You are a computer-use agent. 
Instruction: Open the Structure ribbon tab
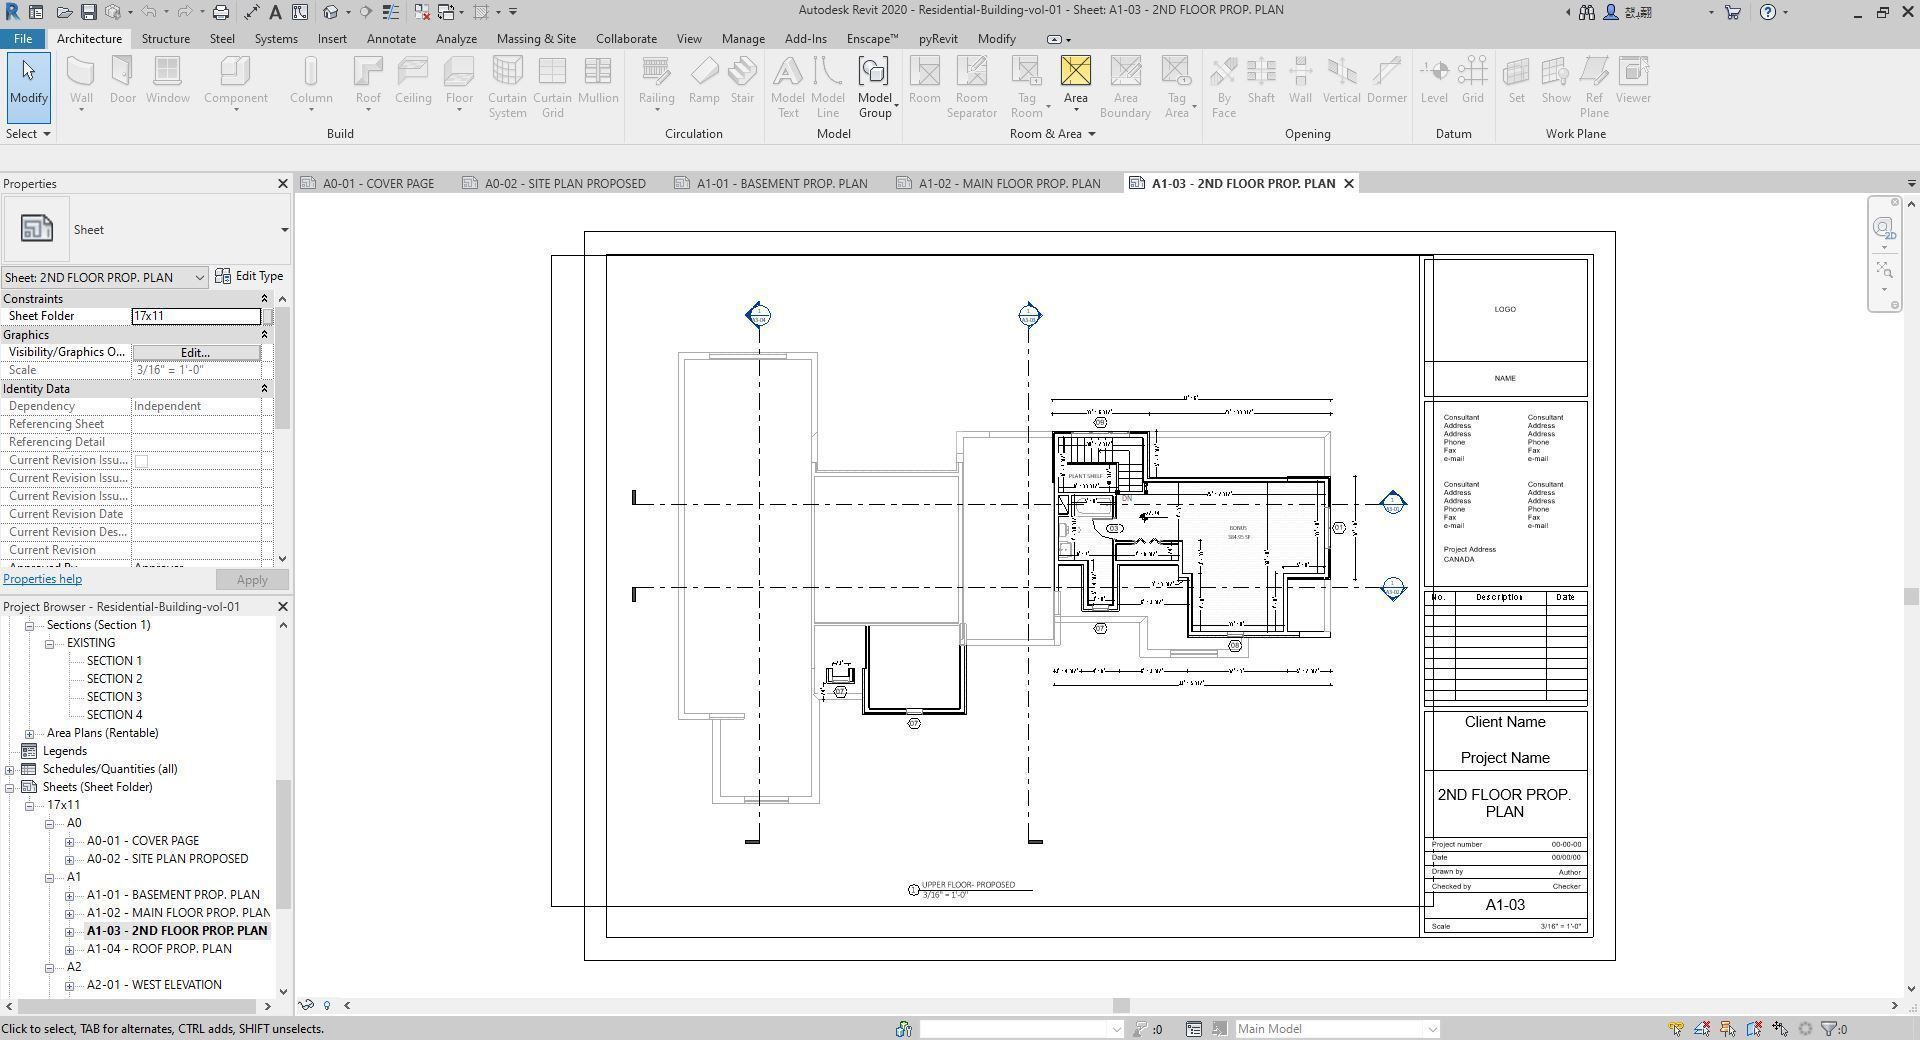click(x=165, y=39)
